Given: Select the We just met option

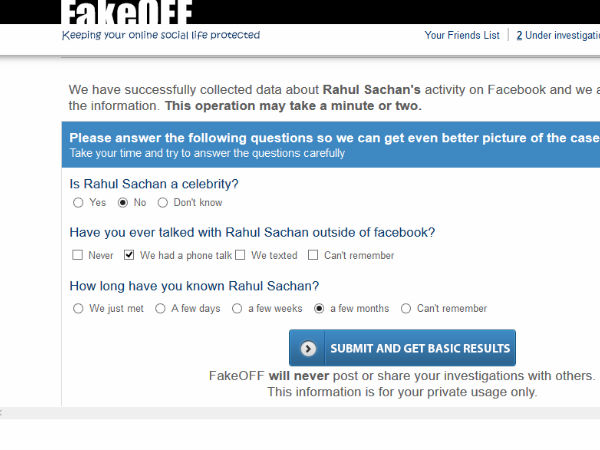Looking at the screenshot, I should click(78, 308).
